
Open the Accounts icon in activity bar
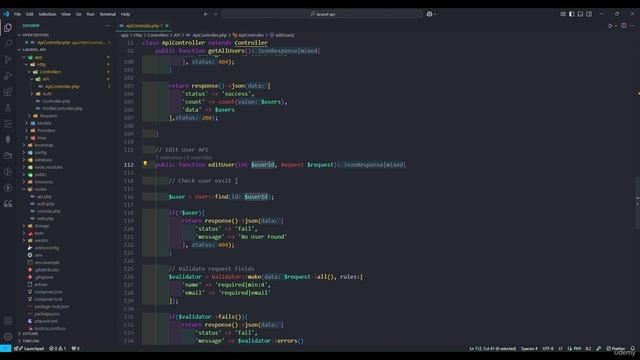(x=8, y=321)
